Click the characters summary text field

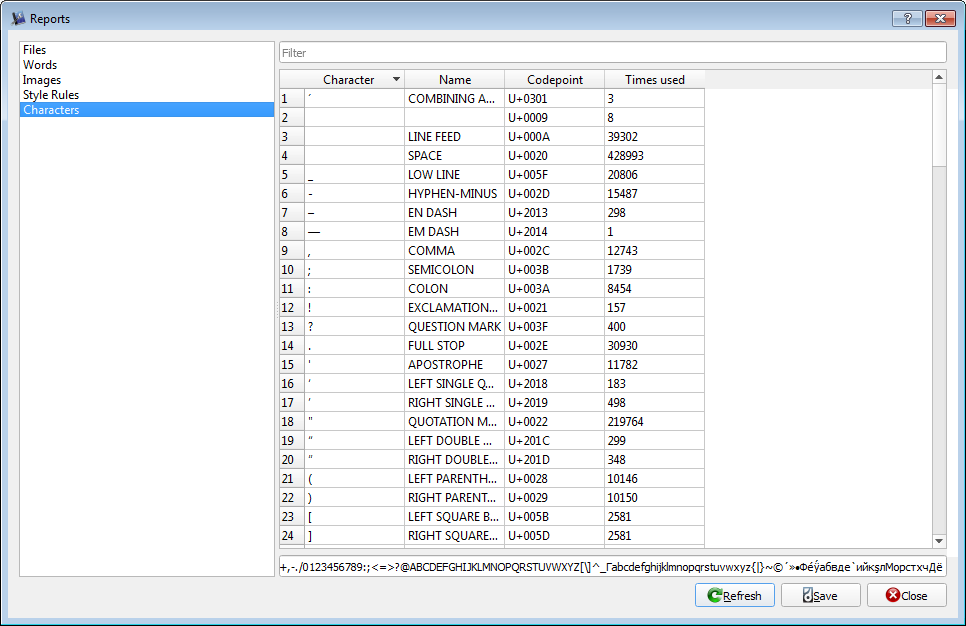point(612,567)
